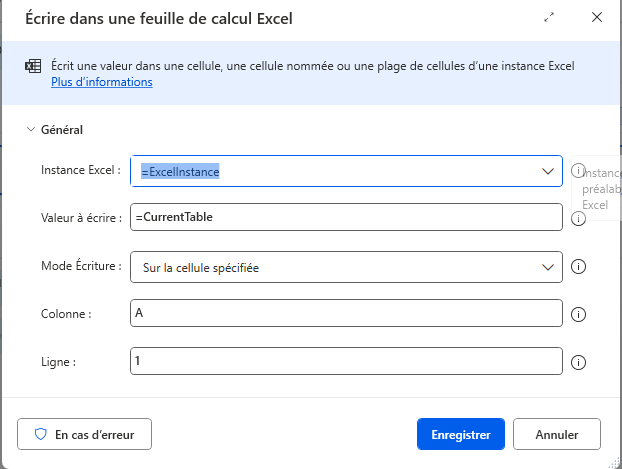
Task: Click the info icon beside Colonne
Action: click(x=577, y=314)
